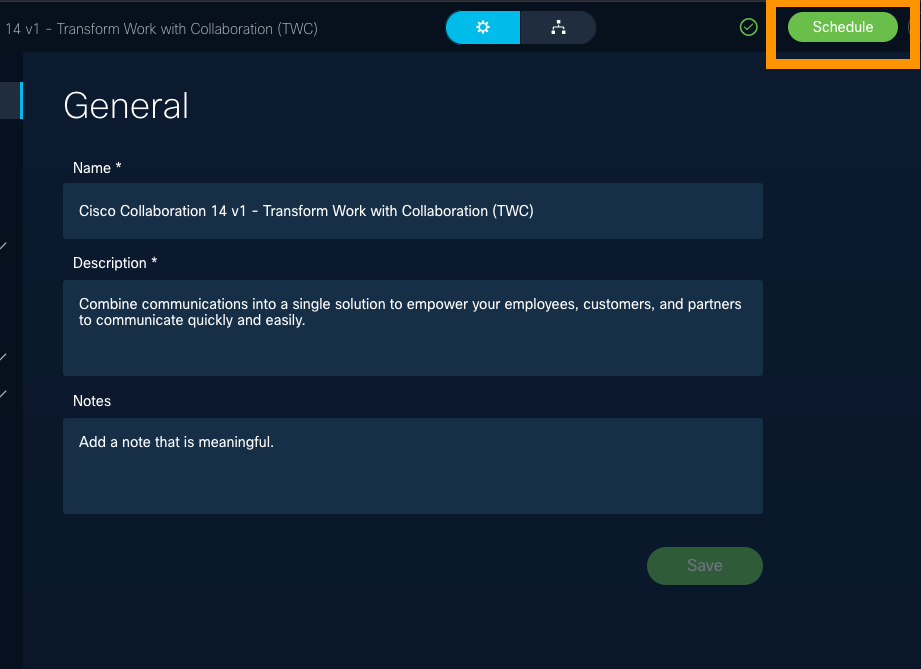The height and width of the screenshot is (669, 921).
Task: Click the lowest pencil icon in left sidebar
Action: point(4,394)
